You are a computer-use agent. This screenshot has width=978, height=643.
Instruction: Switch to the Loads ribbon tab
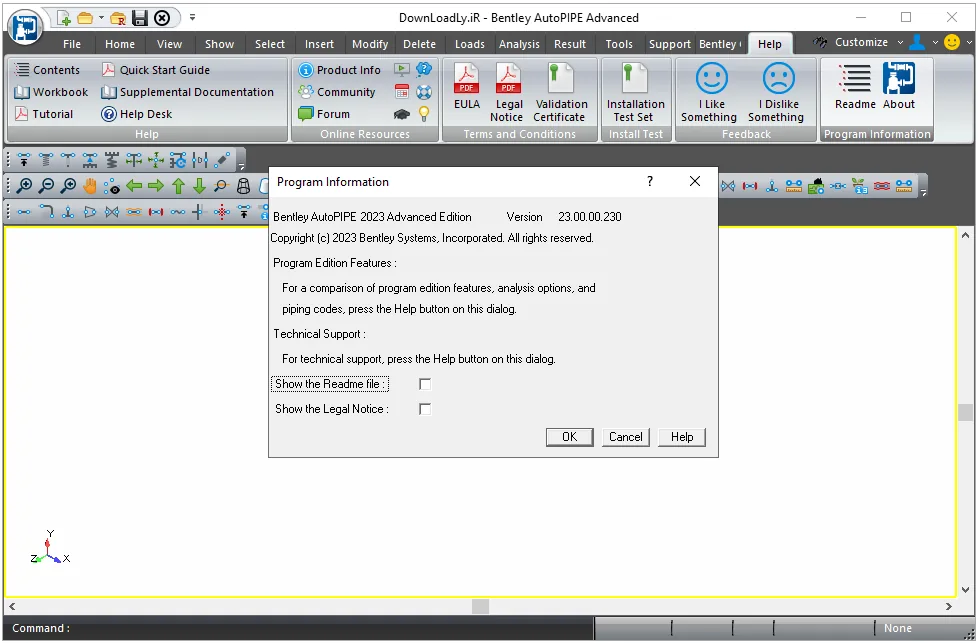[x=469, y=44]
